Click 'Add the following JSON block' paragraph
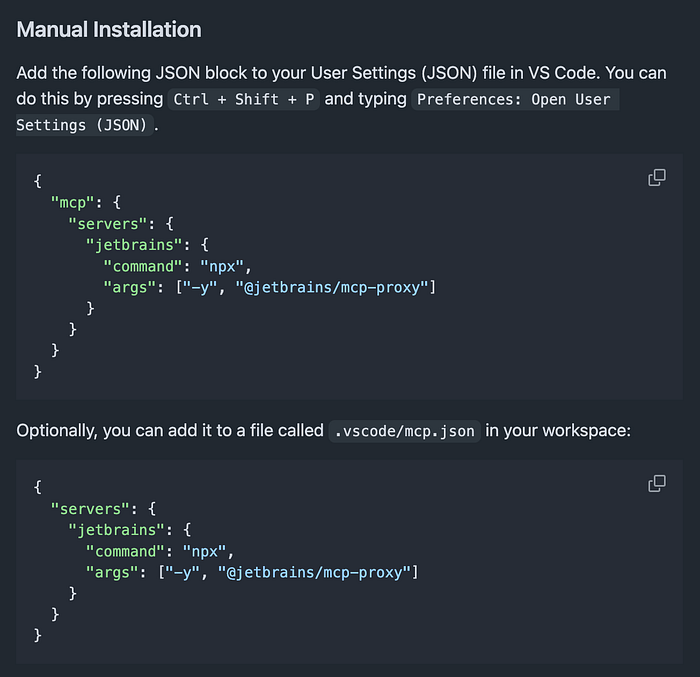 pos(342,99)
